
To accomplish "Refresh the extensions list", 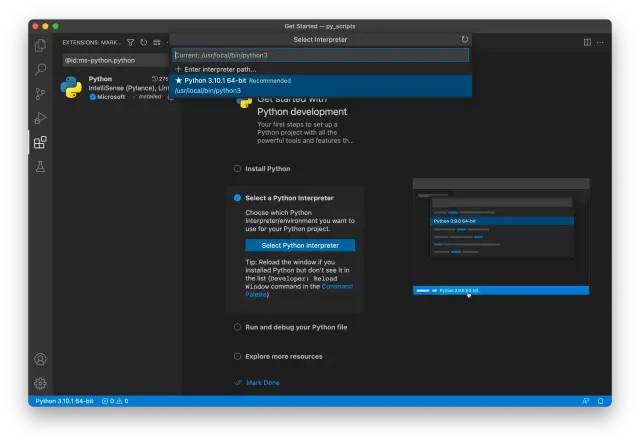I will (x=144, y=42).
